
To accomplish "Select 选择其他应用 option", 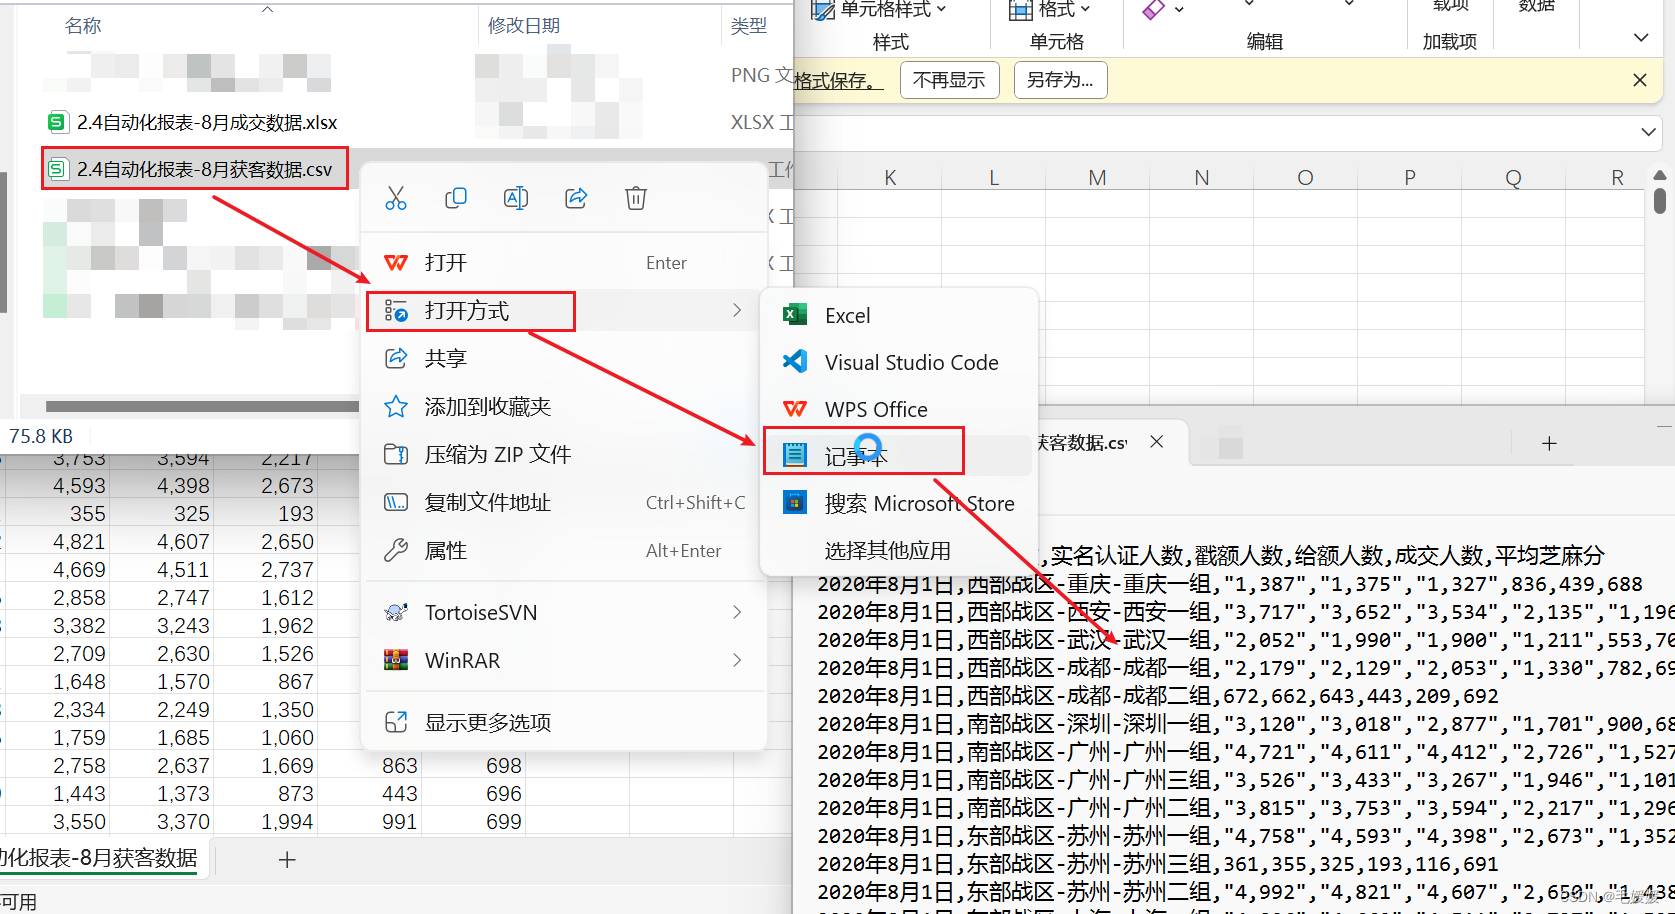I will coord(899,550).
